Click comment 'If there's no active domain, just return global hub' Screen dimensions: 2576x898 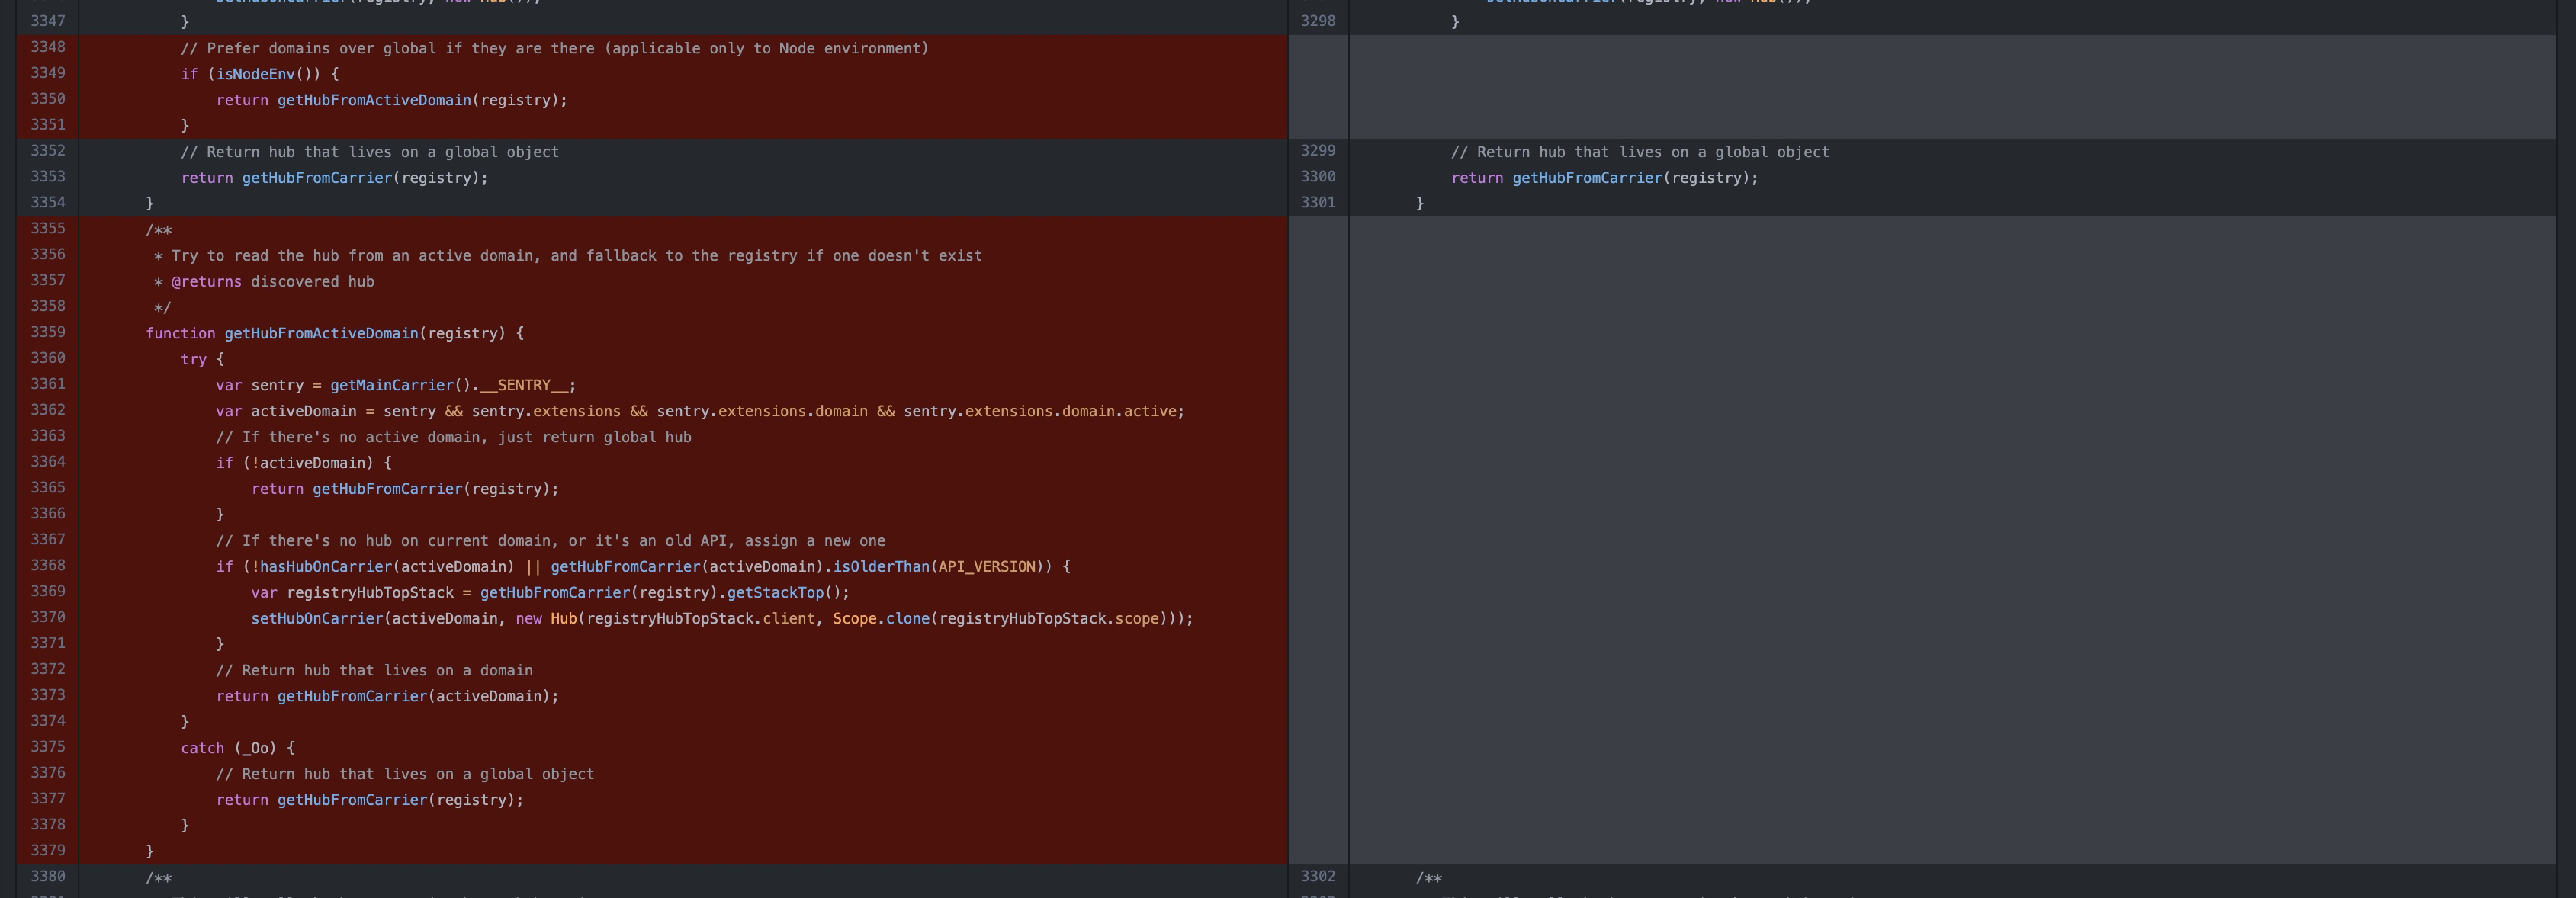click(454, 438)
